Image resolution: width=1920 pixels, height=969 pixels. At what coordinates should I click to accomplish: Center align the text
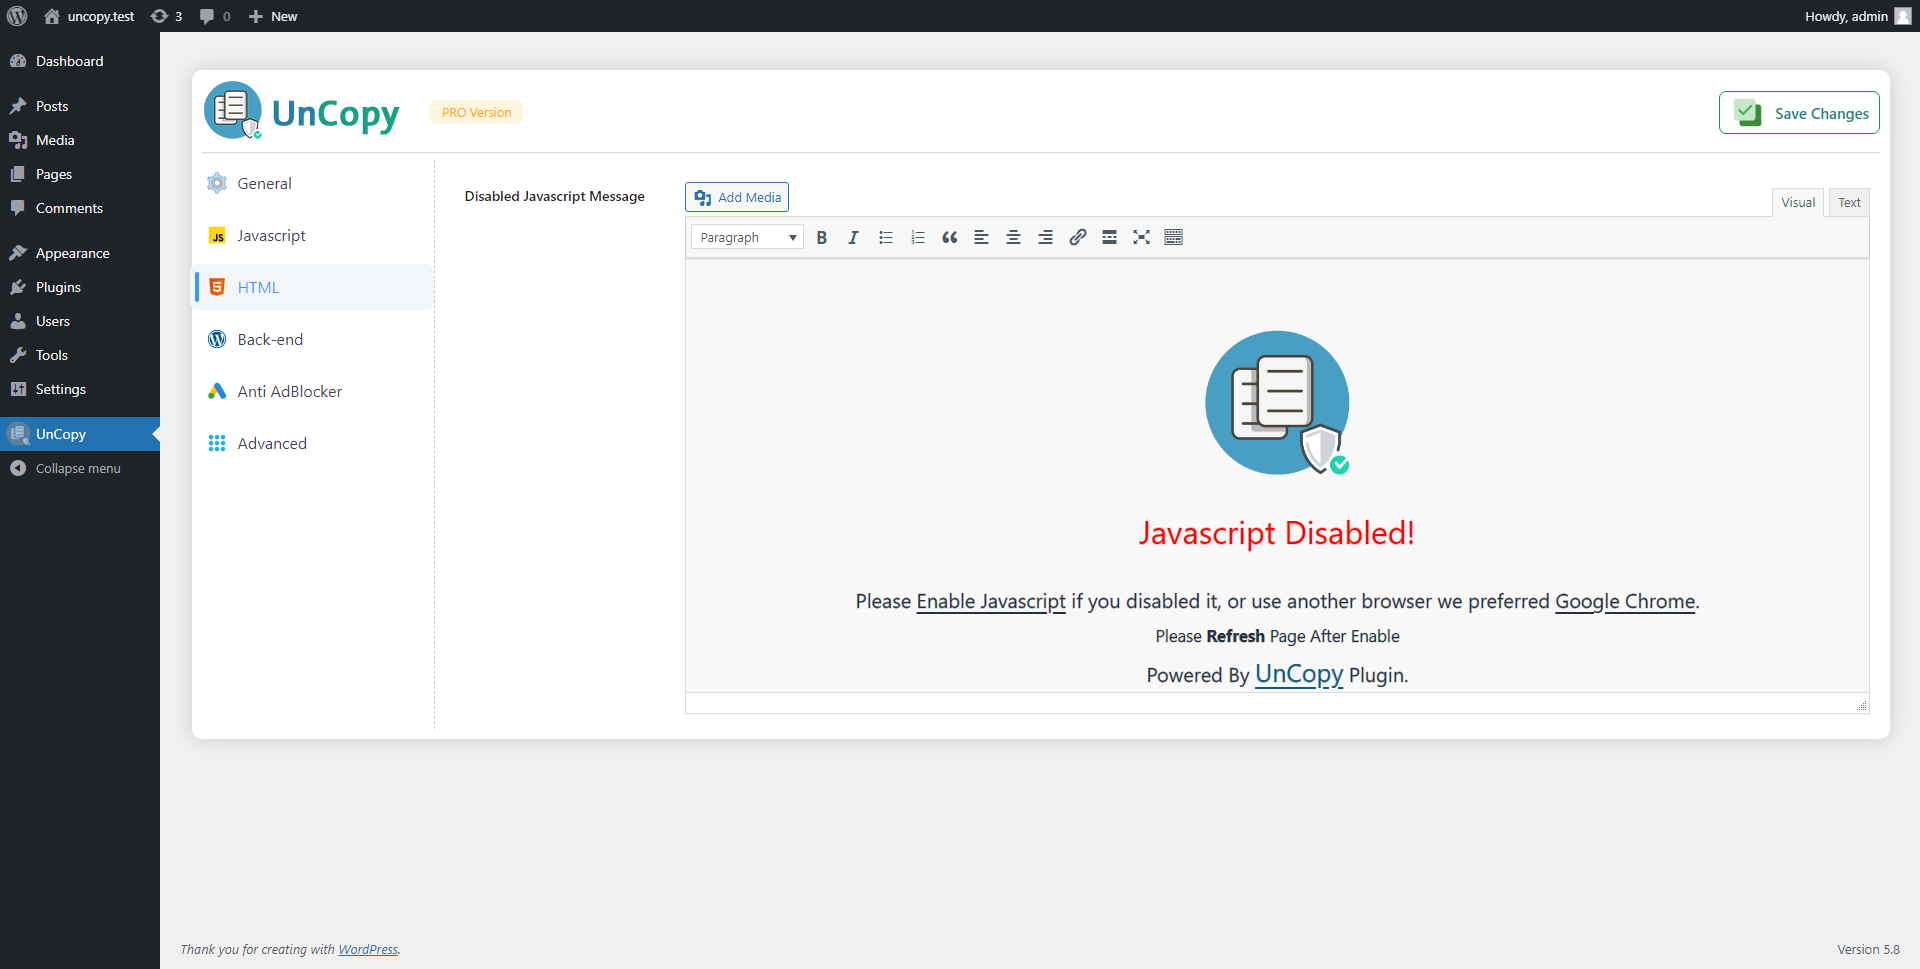1013,238
